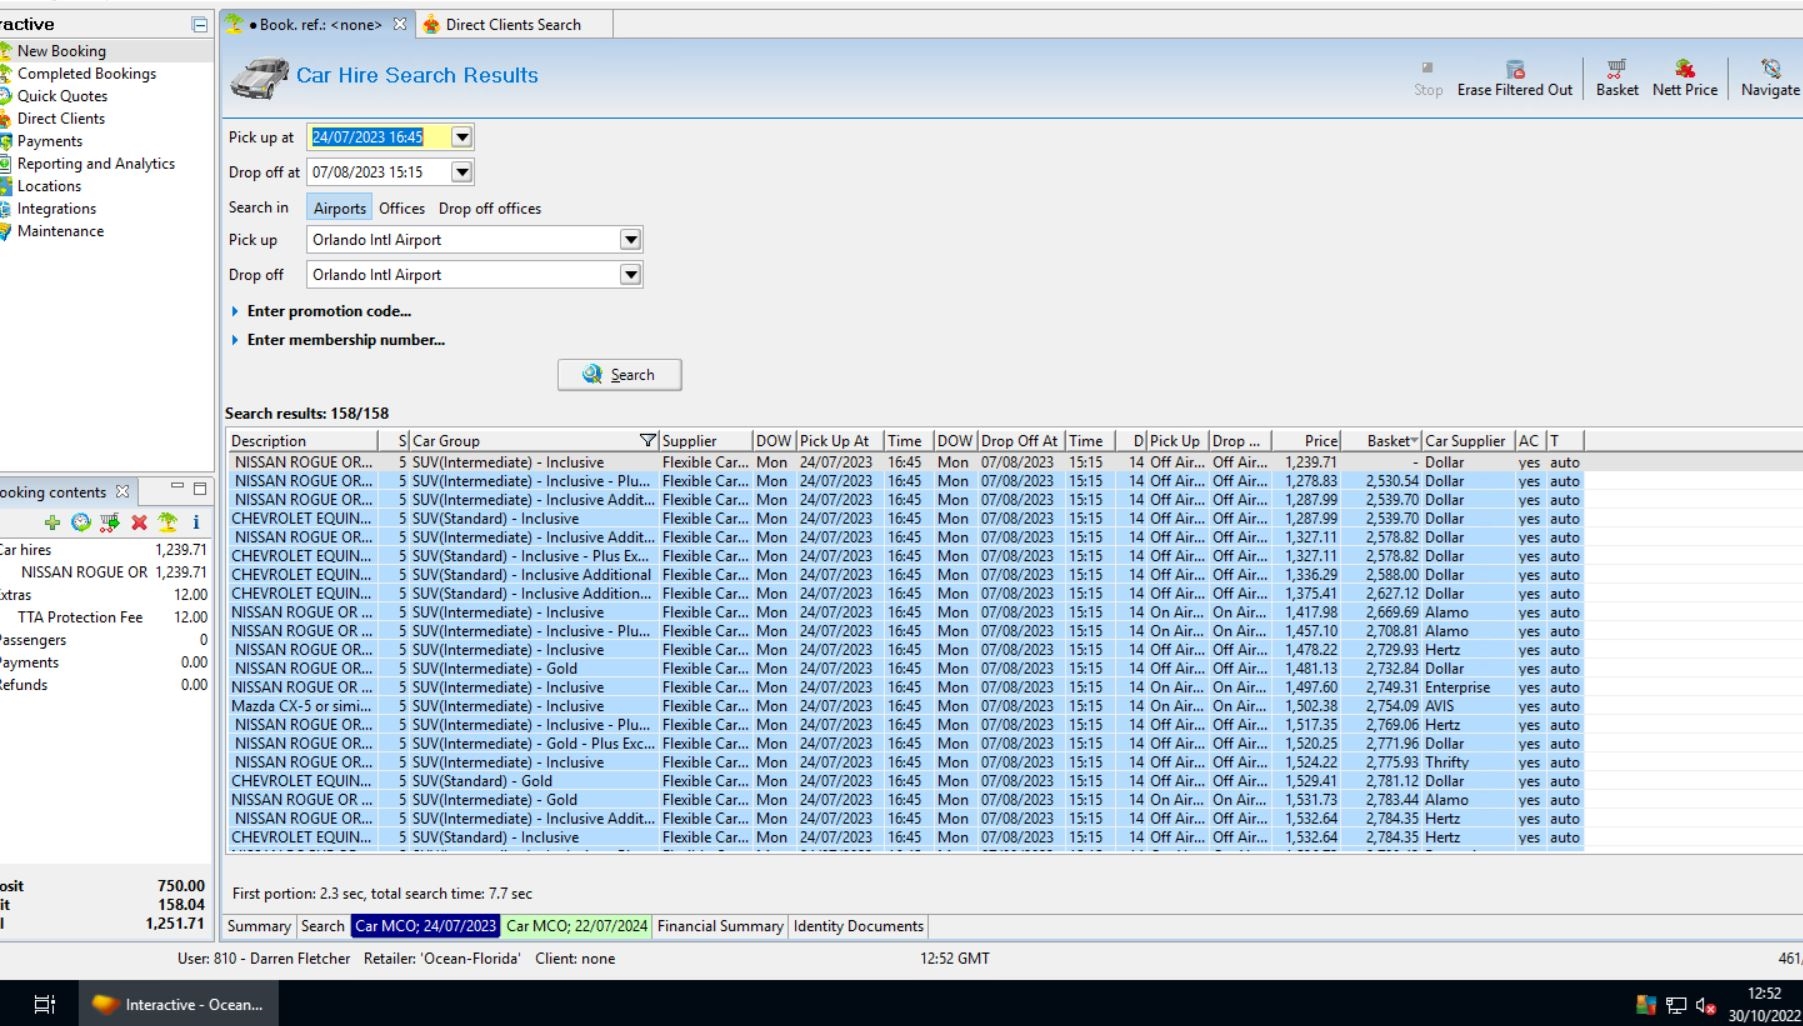Sort results by Description column header
The width and height of the screenshot is (1803, 1026).
click(x=303, y=440)
